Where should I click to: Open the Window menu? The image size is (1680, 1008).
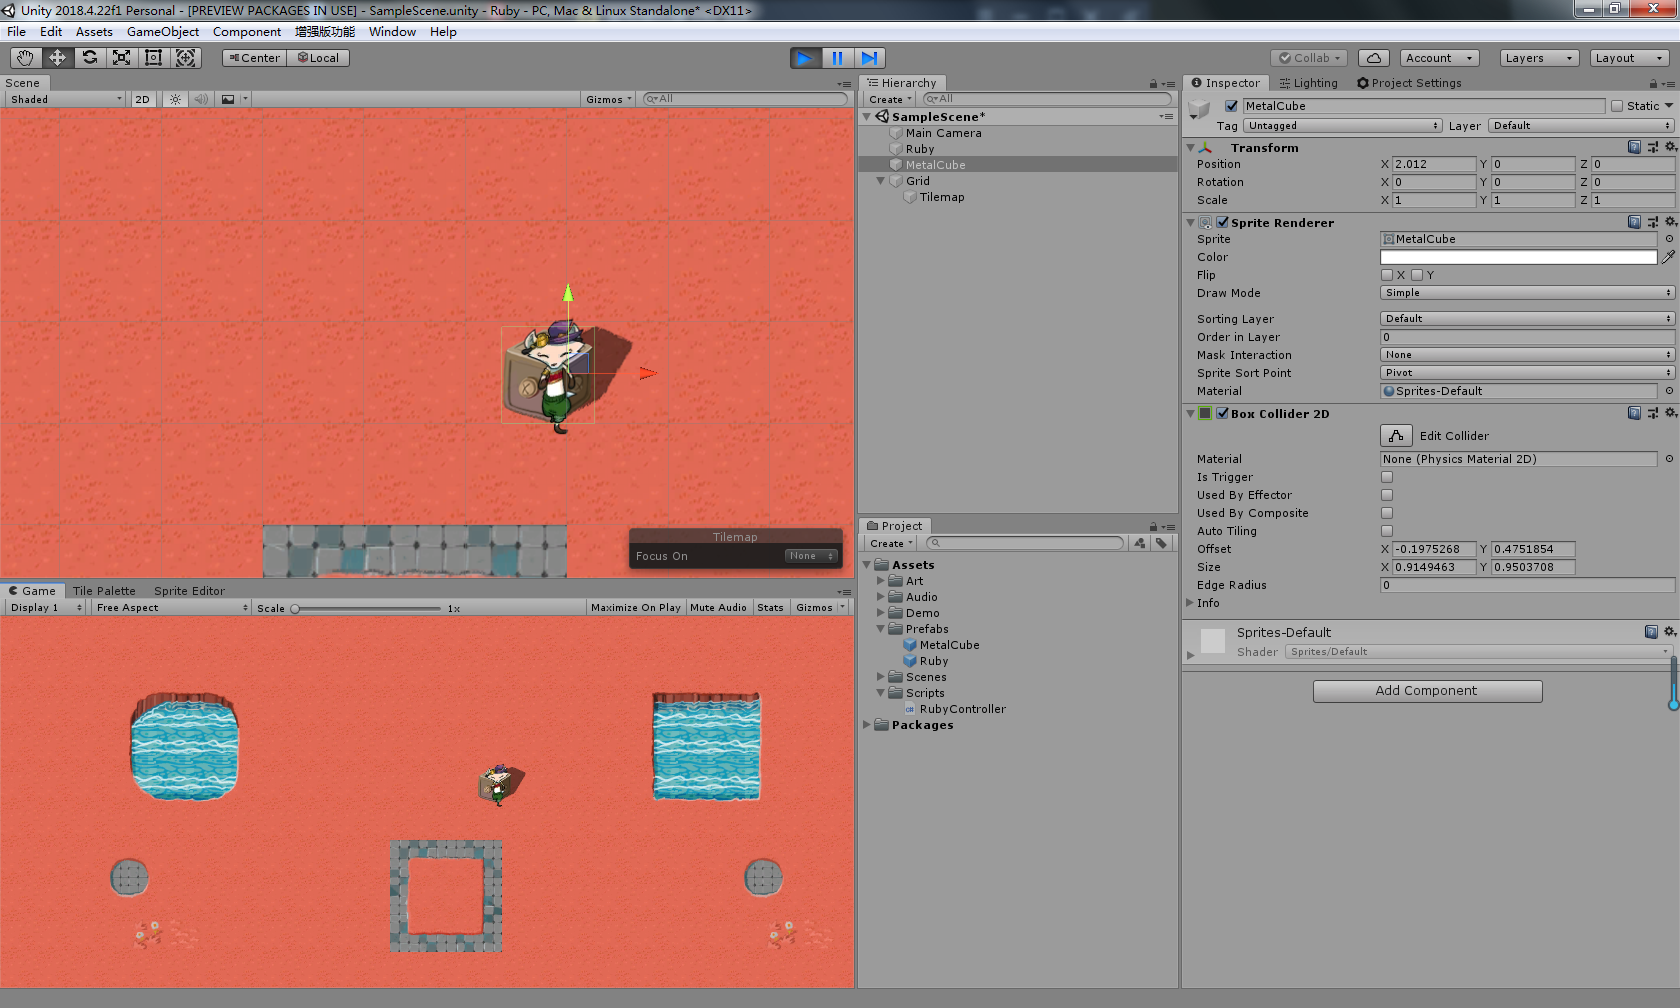pos(392,32)
